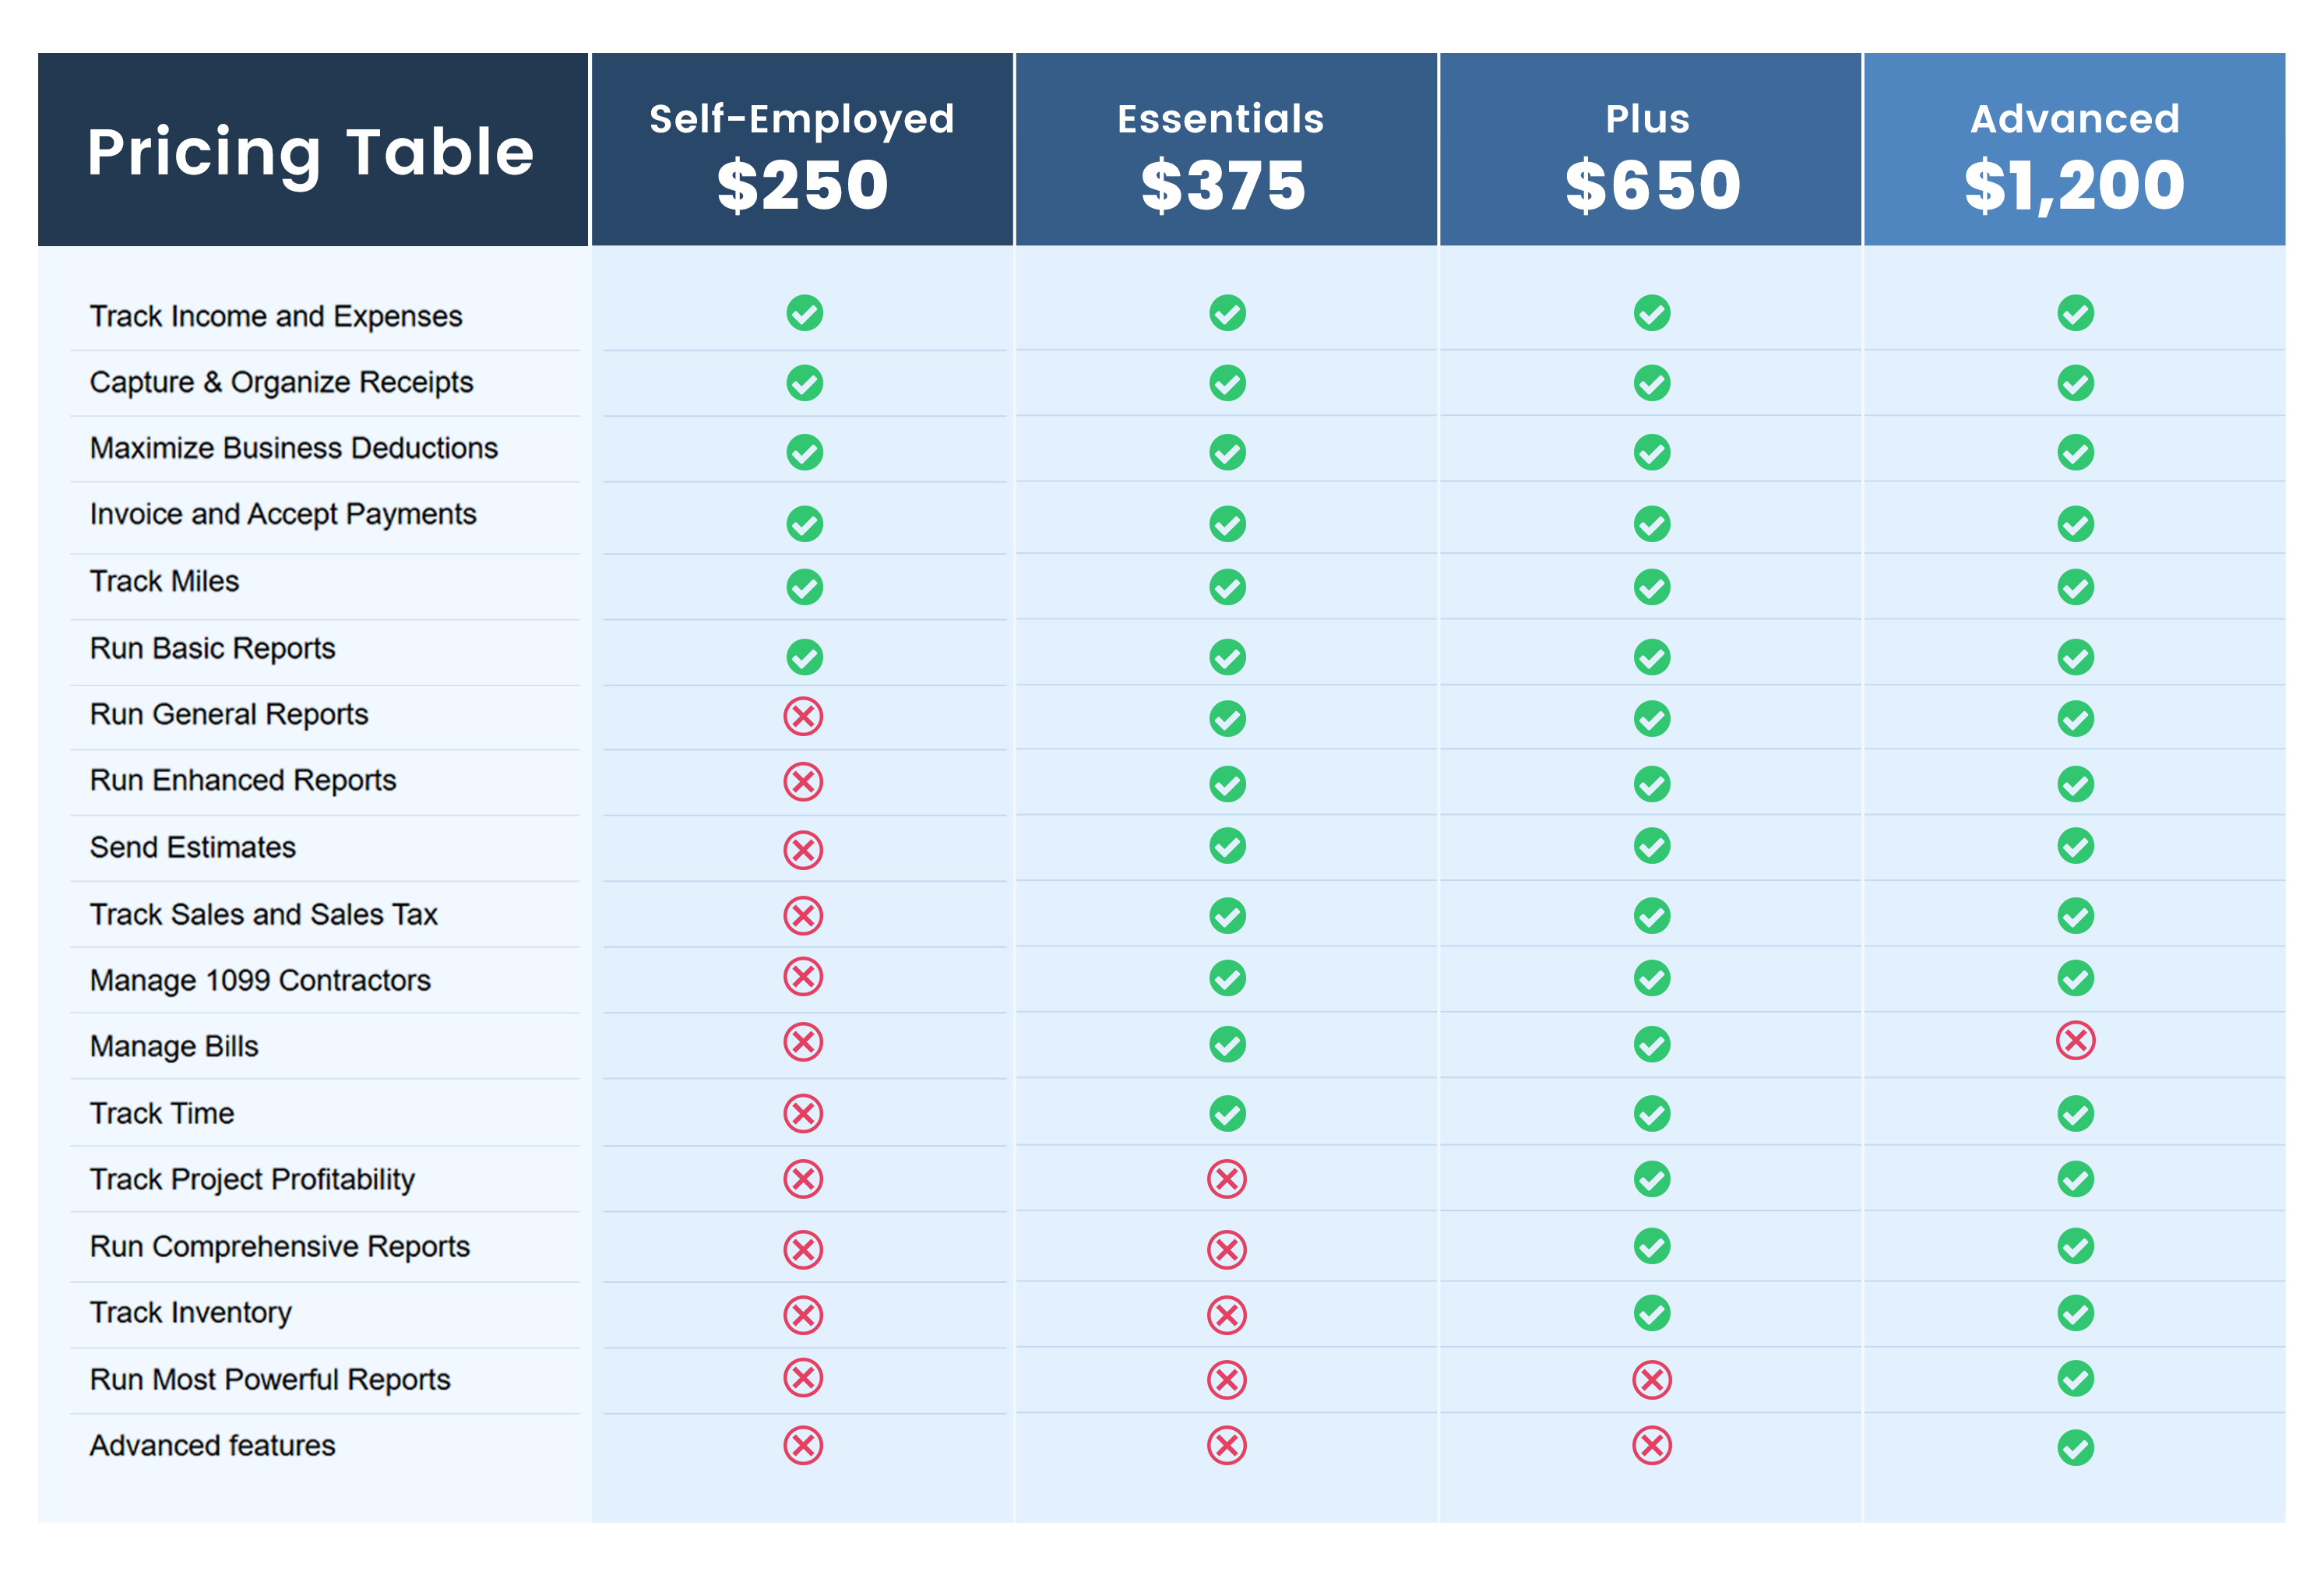Screen dimensions: 2324x1575
Task: Click the Advanced check for Run Comprehensive Reports
Action: pyautogui.click(x=2075, y=1246)
